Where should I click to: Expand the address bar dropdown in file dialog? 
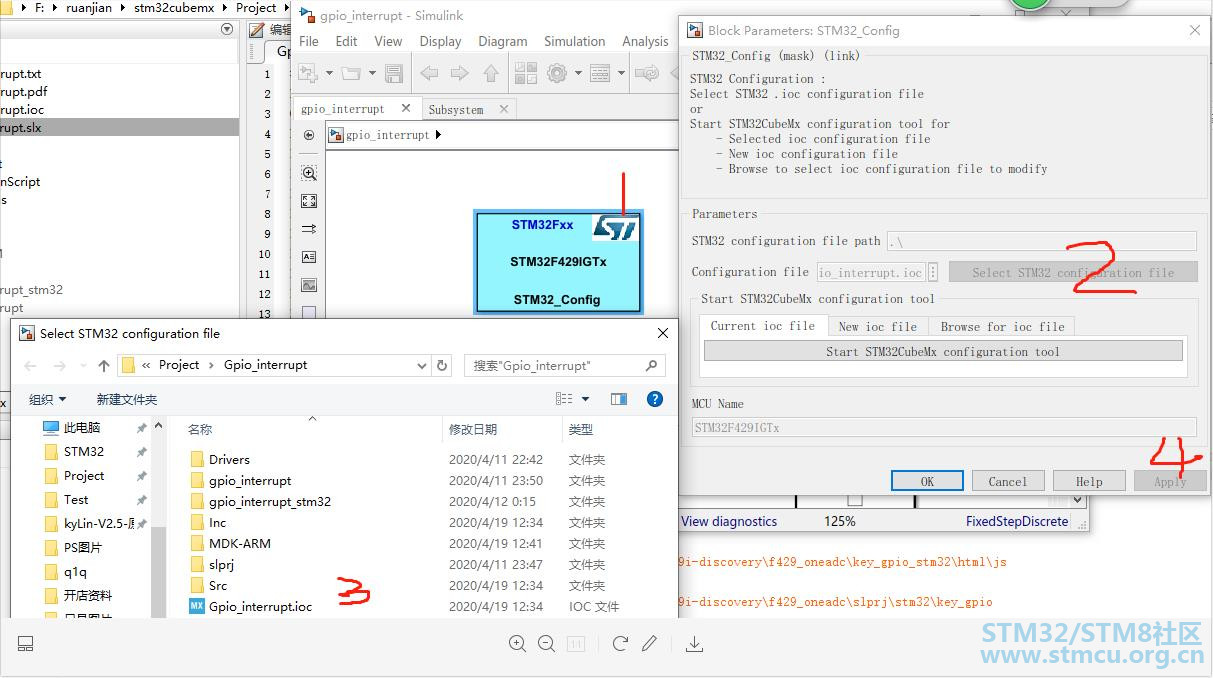[x=422, y=366]
